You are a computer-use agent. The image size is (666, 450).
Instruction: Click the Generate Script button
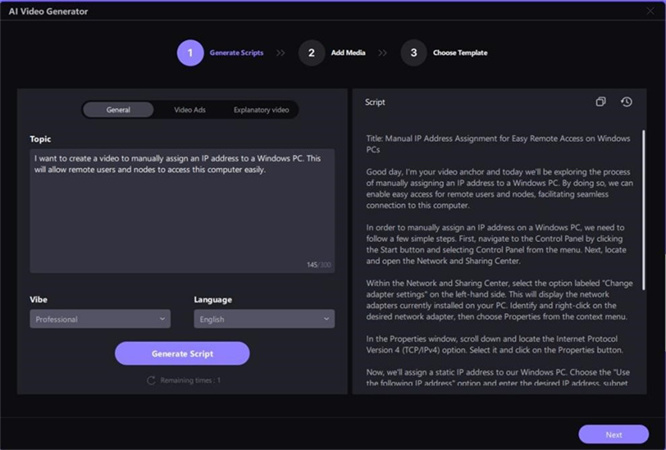coord(182,353)
